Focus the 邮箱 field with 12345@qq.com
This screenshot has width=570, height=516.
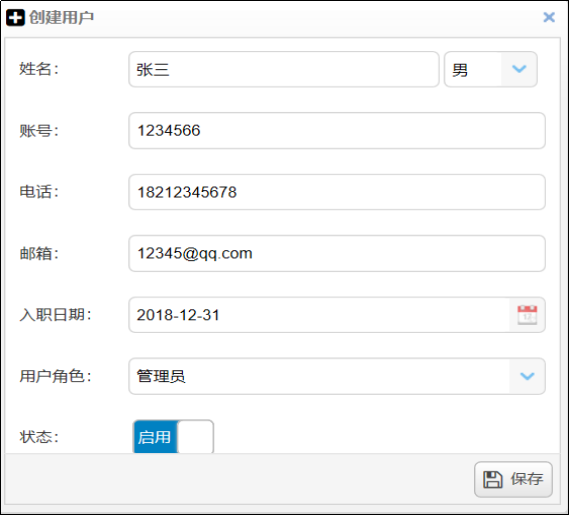click(337, 253)
